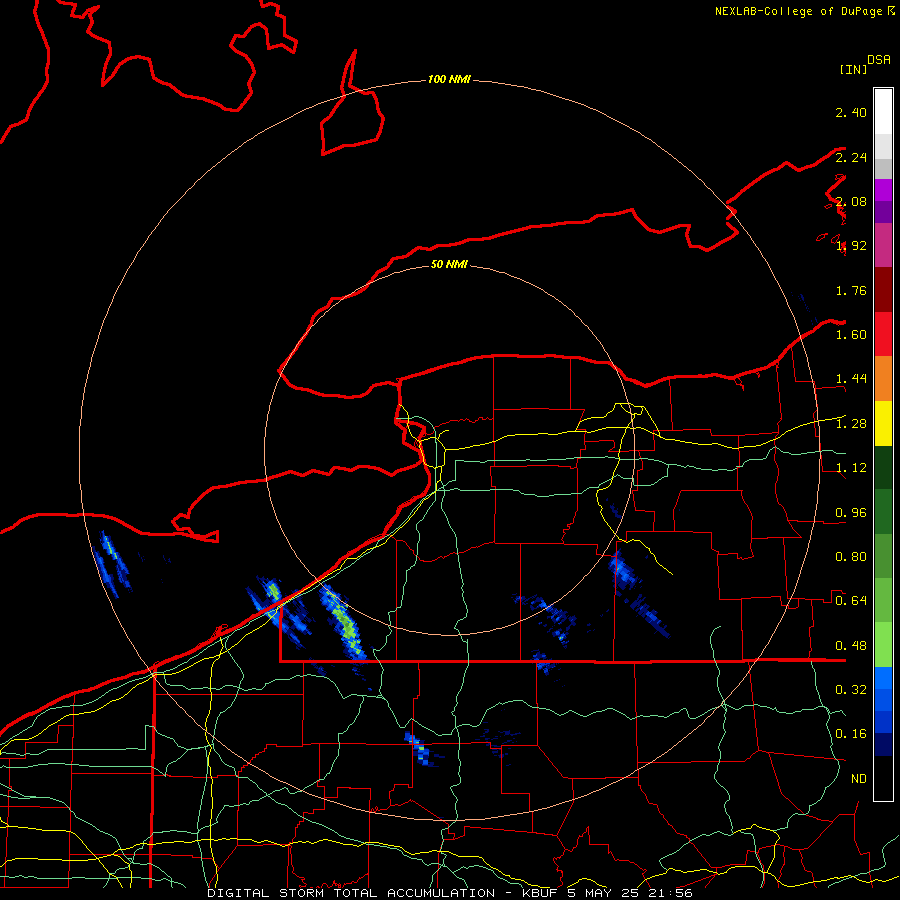
Task: Click the 1.60 legend value
Action: point(851,335)
